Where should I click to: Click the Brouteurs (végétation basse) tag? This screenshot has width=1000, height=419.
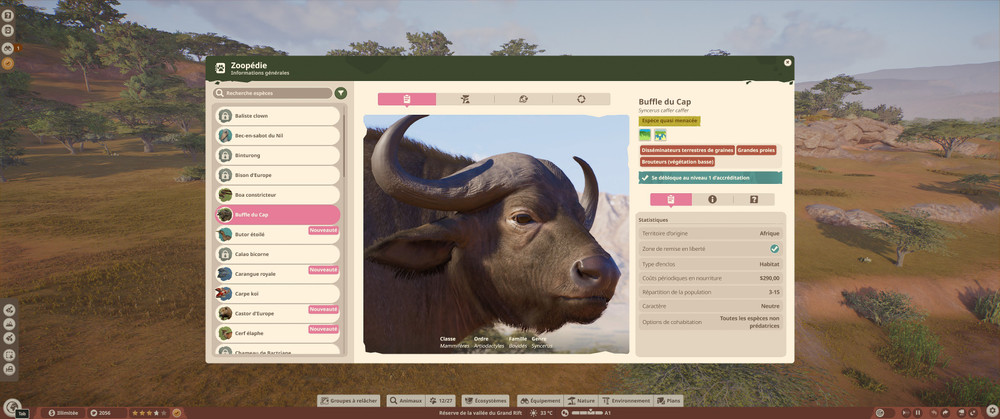pyautogui.click(x=677, y=162)
